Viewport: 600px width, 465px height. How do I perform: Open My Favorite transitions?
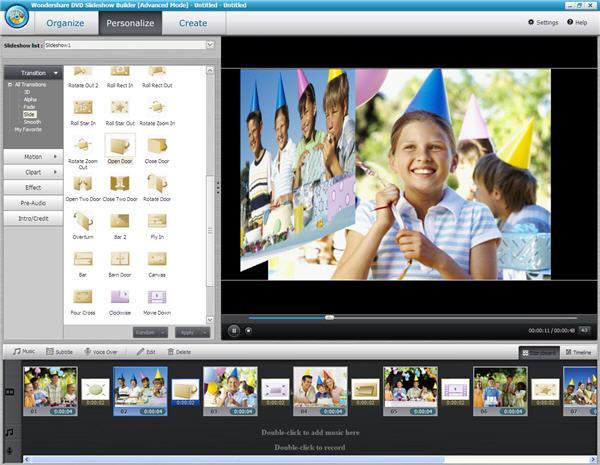28,129
